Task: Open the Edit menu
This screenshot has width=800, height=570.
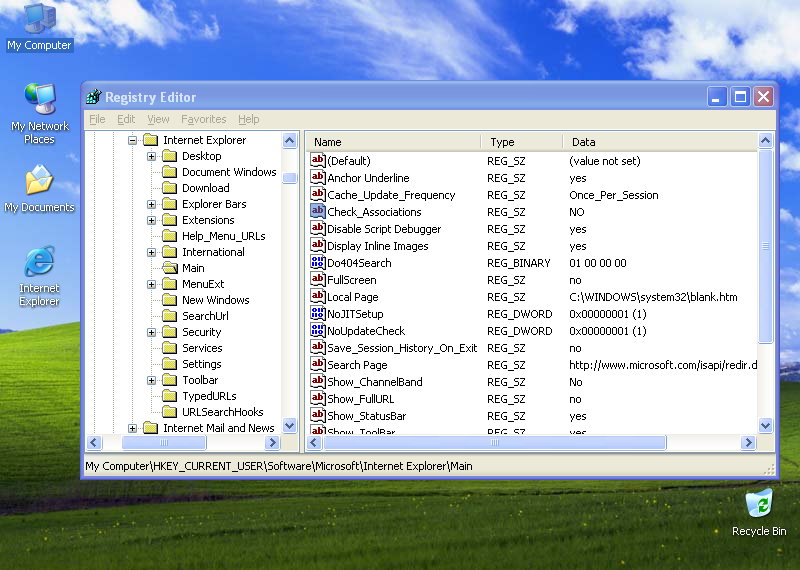Action: tap(126, 119)
